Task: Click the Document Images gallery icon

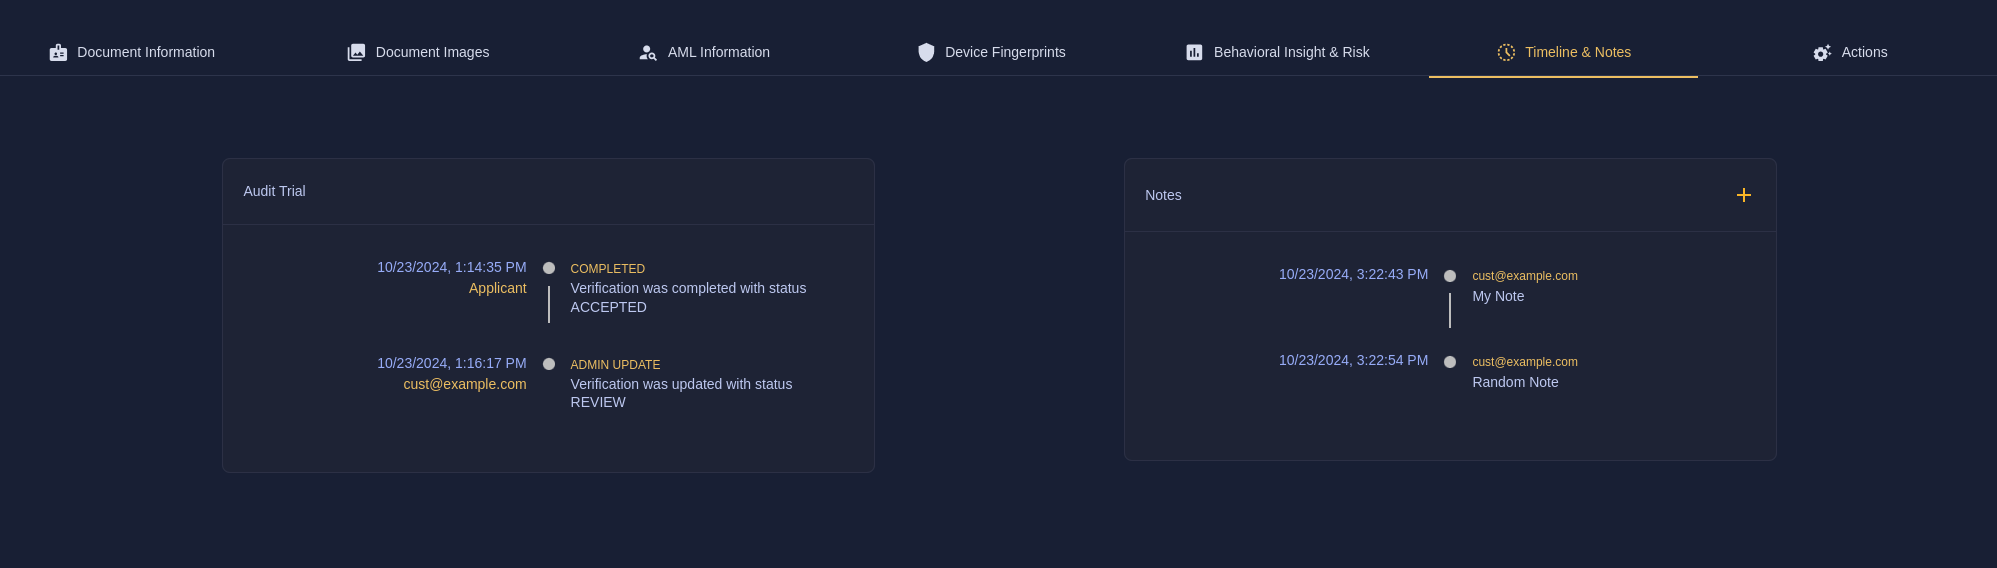Action: click(x=356, y=53)
